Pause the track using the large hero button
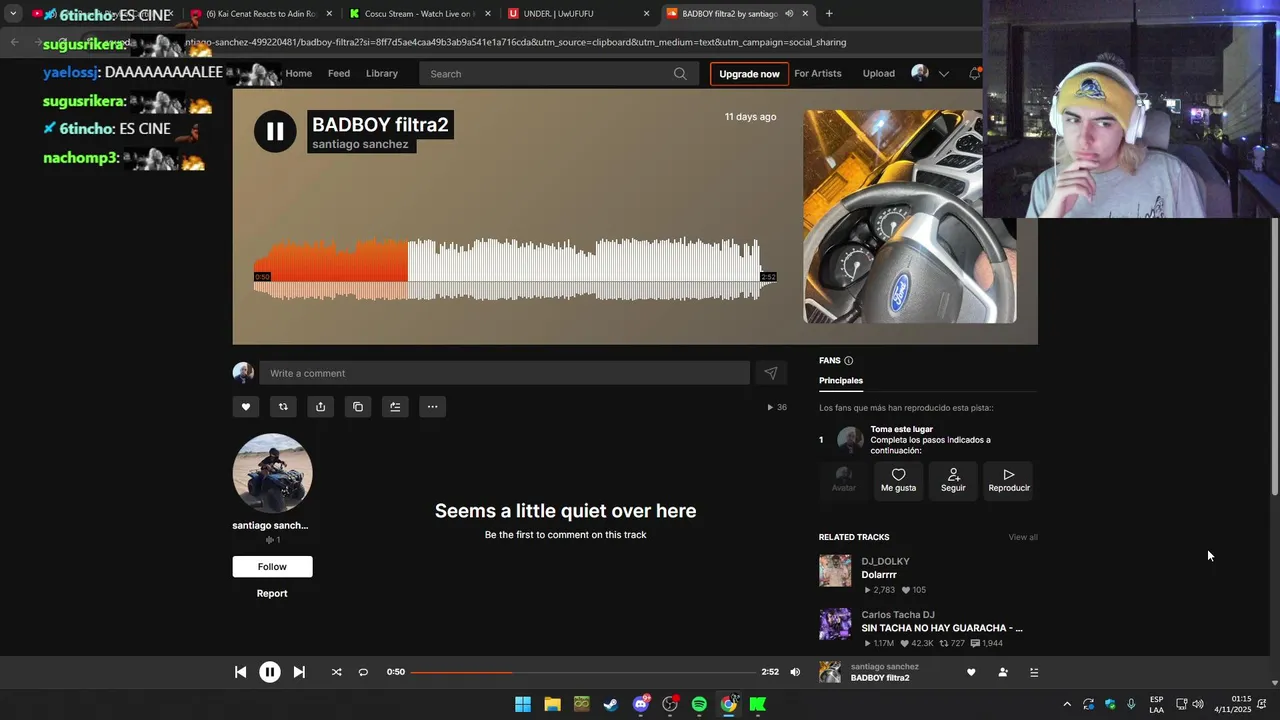 coord(275,131)
